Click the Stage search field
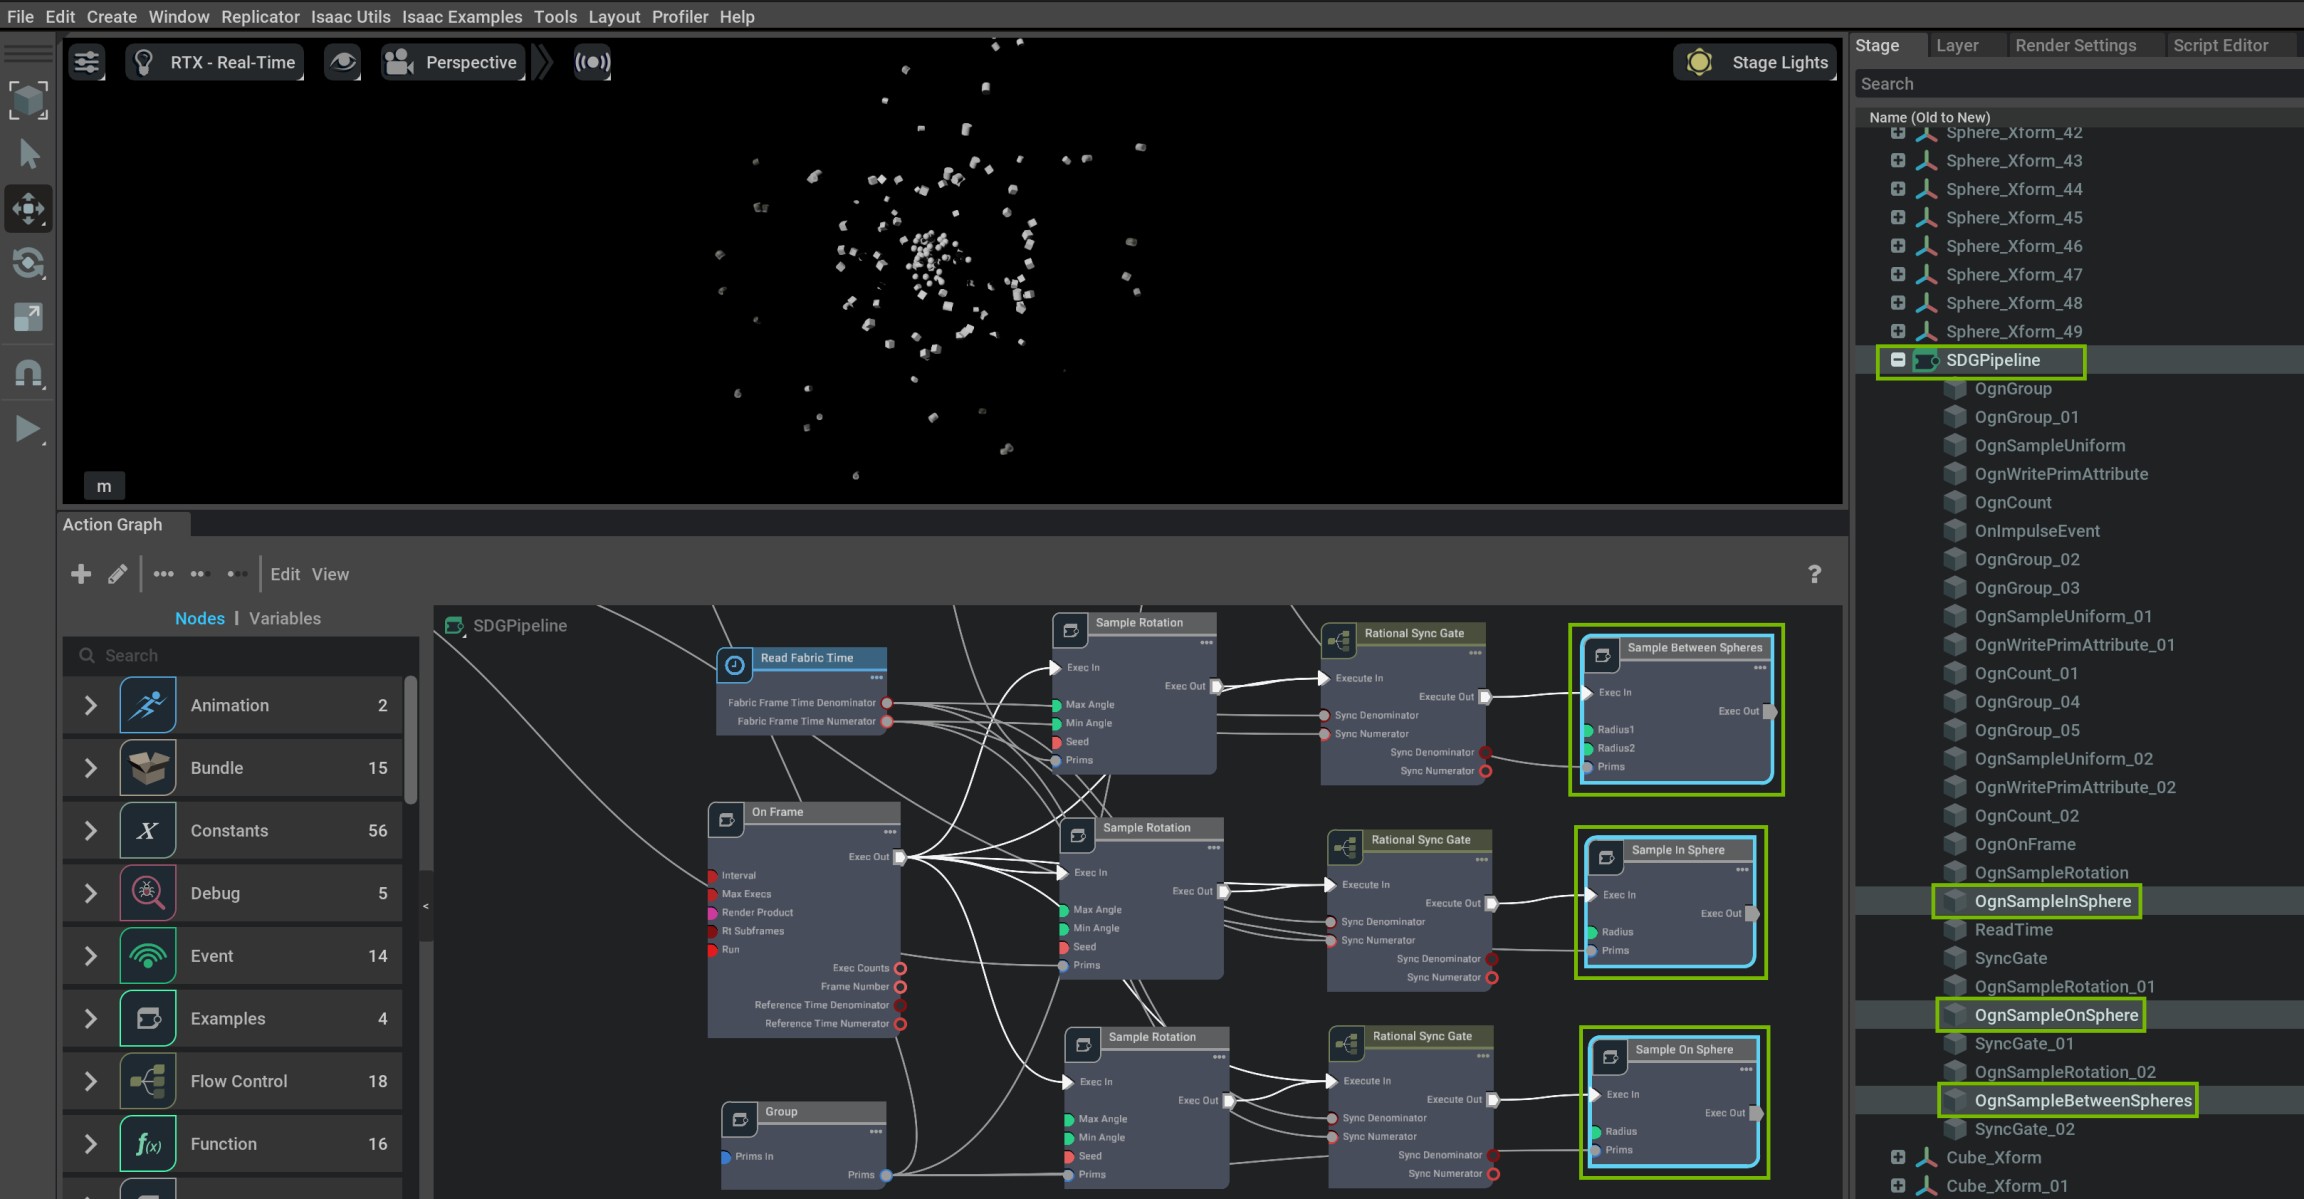This screenshot has height=1199, width=2304. tap(2078, 84)
